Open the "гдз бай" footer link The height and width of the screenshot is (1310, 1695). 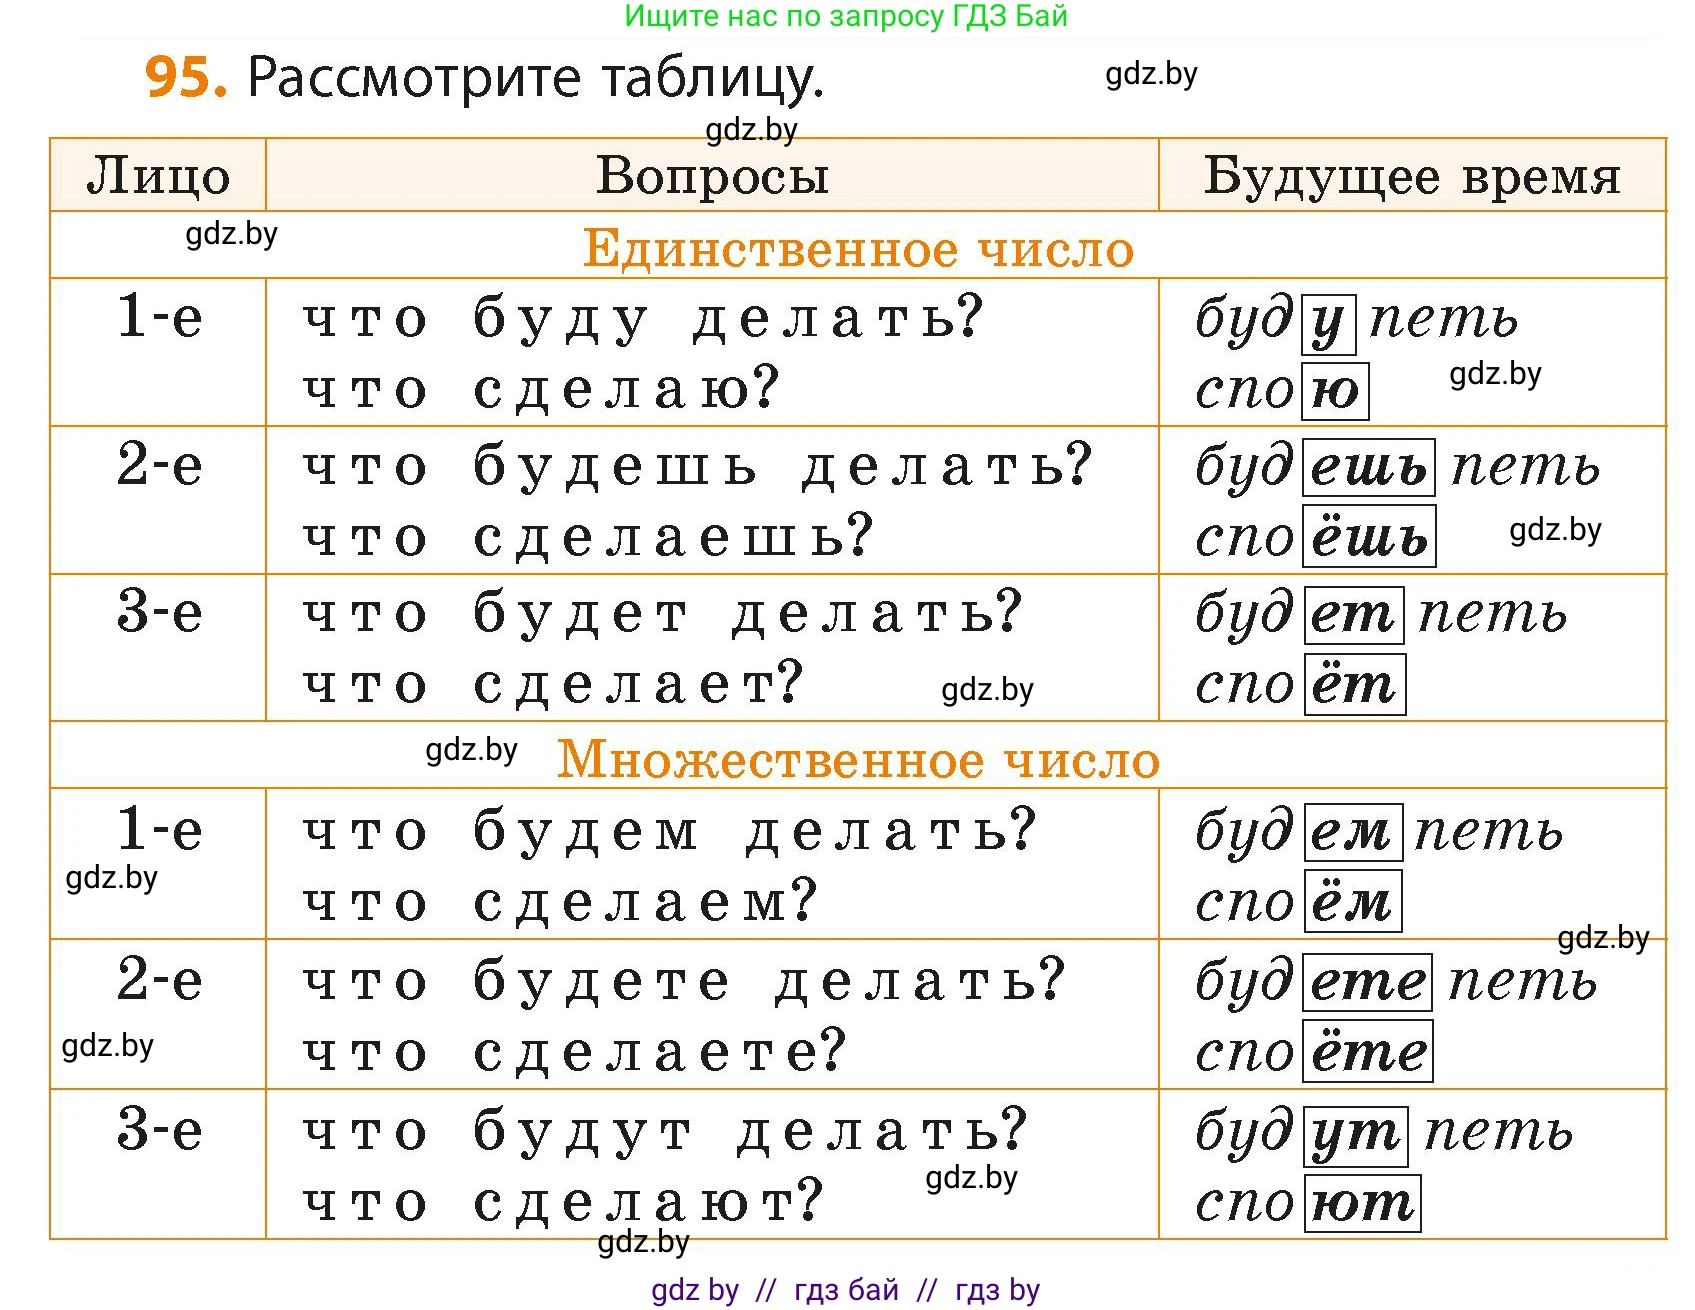845,1290
